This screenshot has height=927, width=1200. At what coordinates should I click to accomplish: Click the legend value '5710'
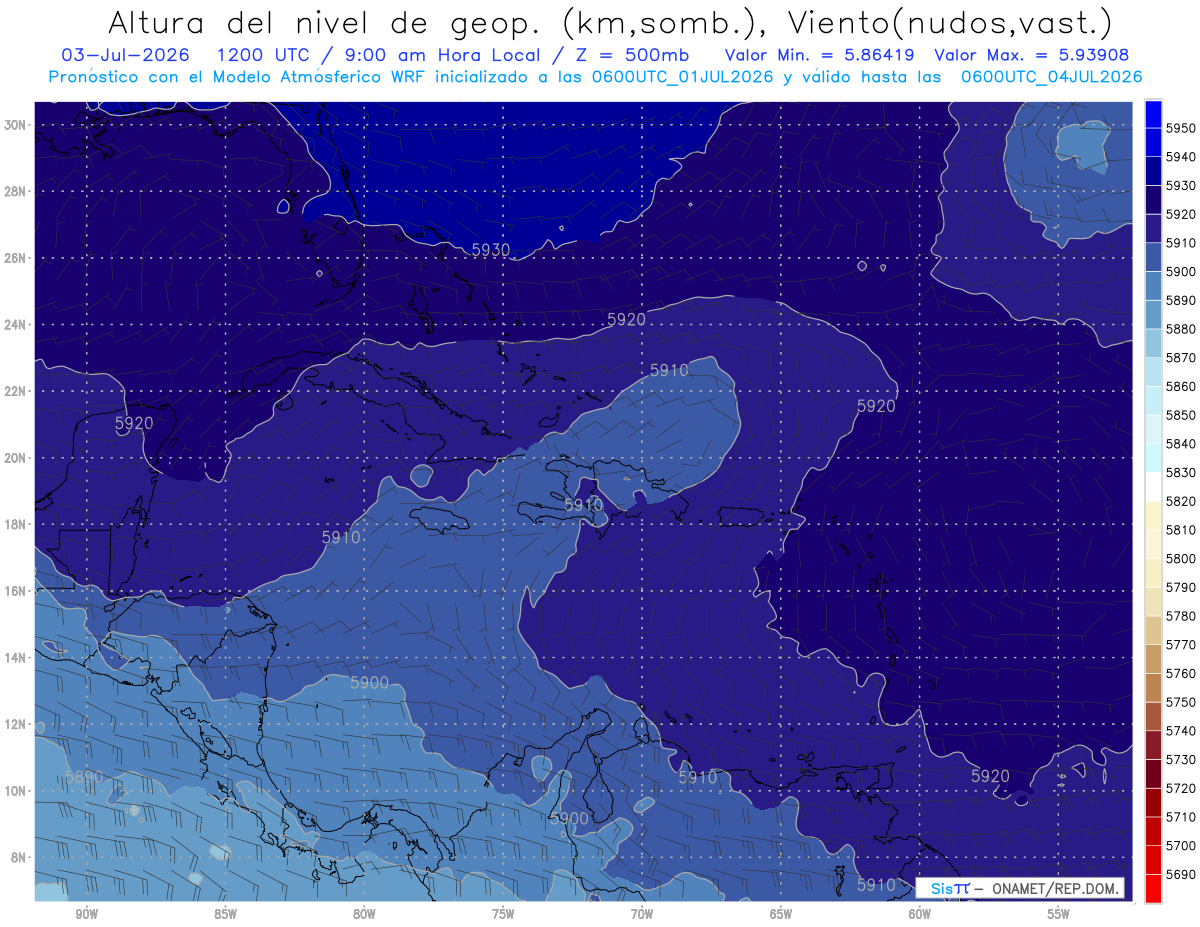(x=1181, y=817)
